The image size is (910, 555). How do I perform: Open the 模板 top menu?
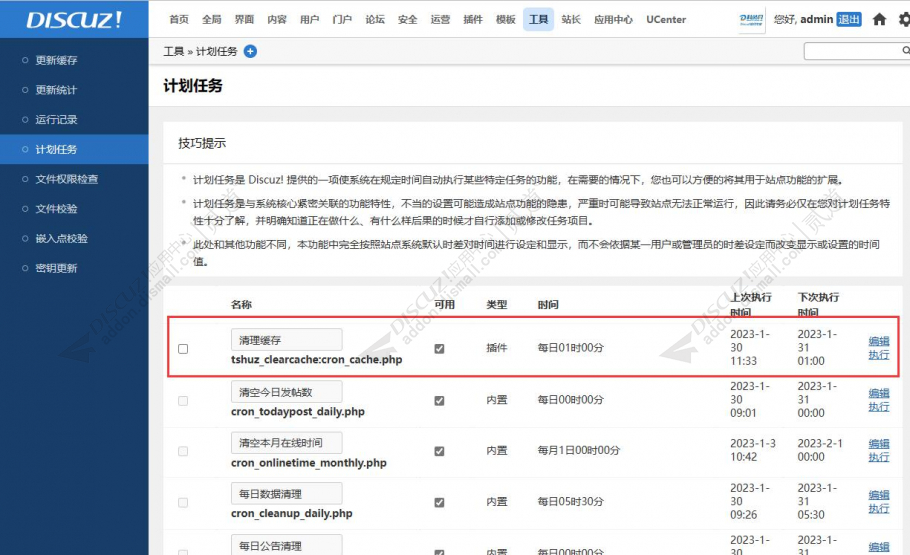505,19
